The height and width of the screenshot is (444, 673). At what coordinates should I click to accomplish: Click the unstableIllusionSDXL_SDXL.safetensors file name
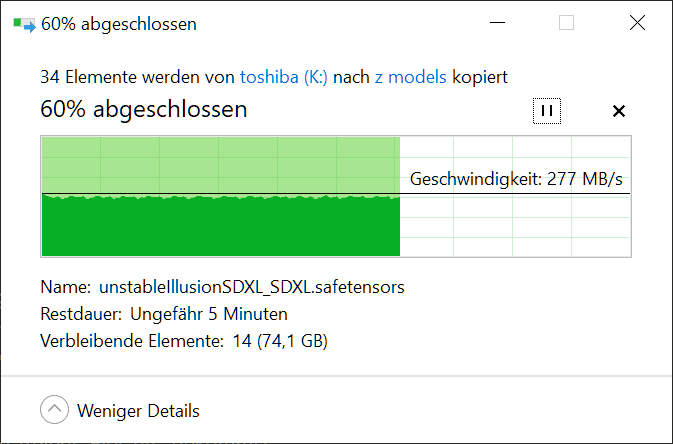coord(252,287)
